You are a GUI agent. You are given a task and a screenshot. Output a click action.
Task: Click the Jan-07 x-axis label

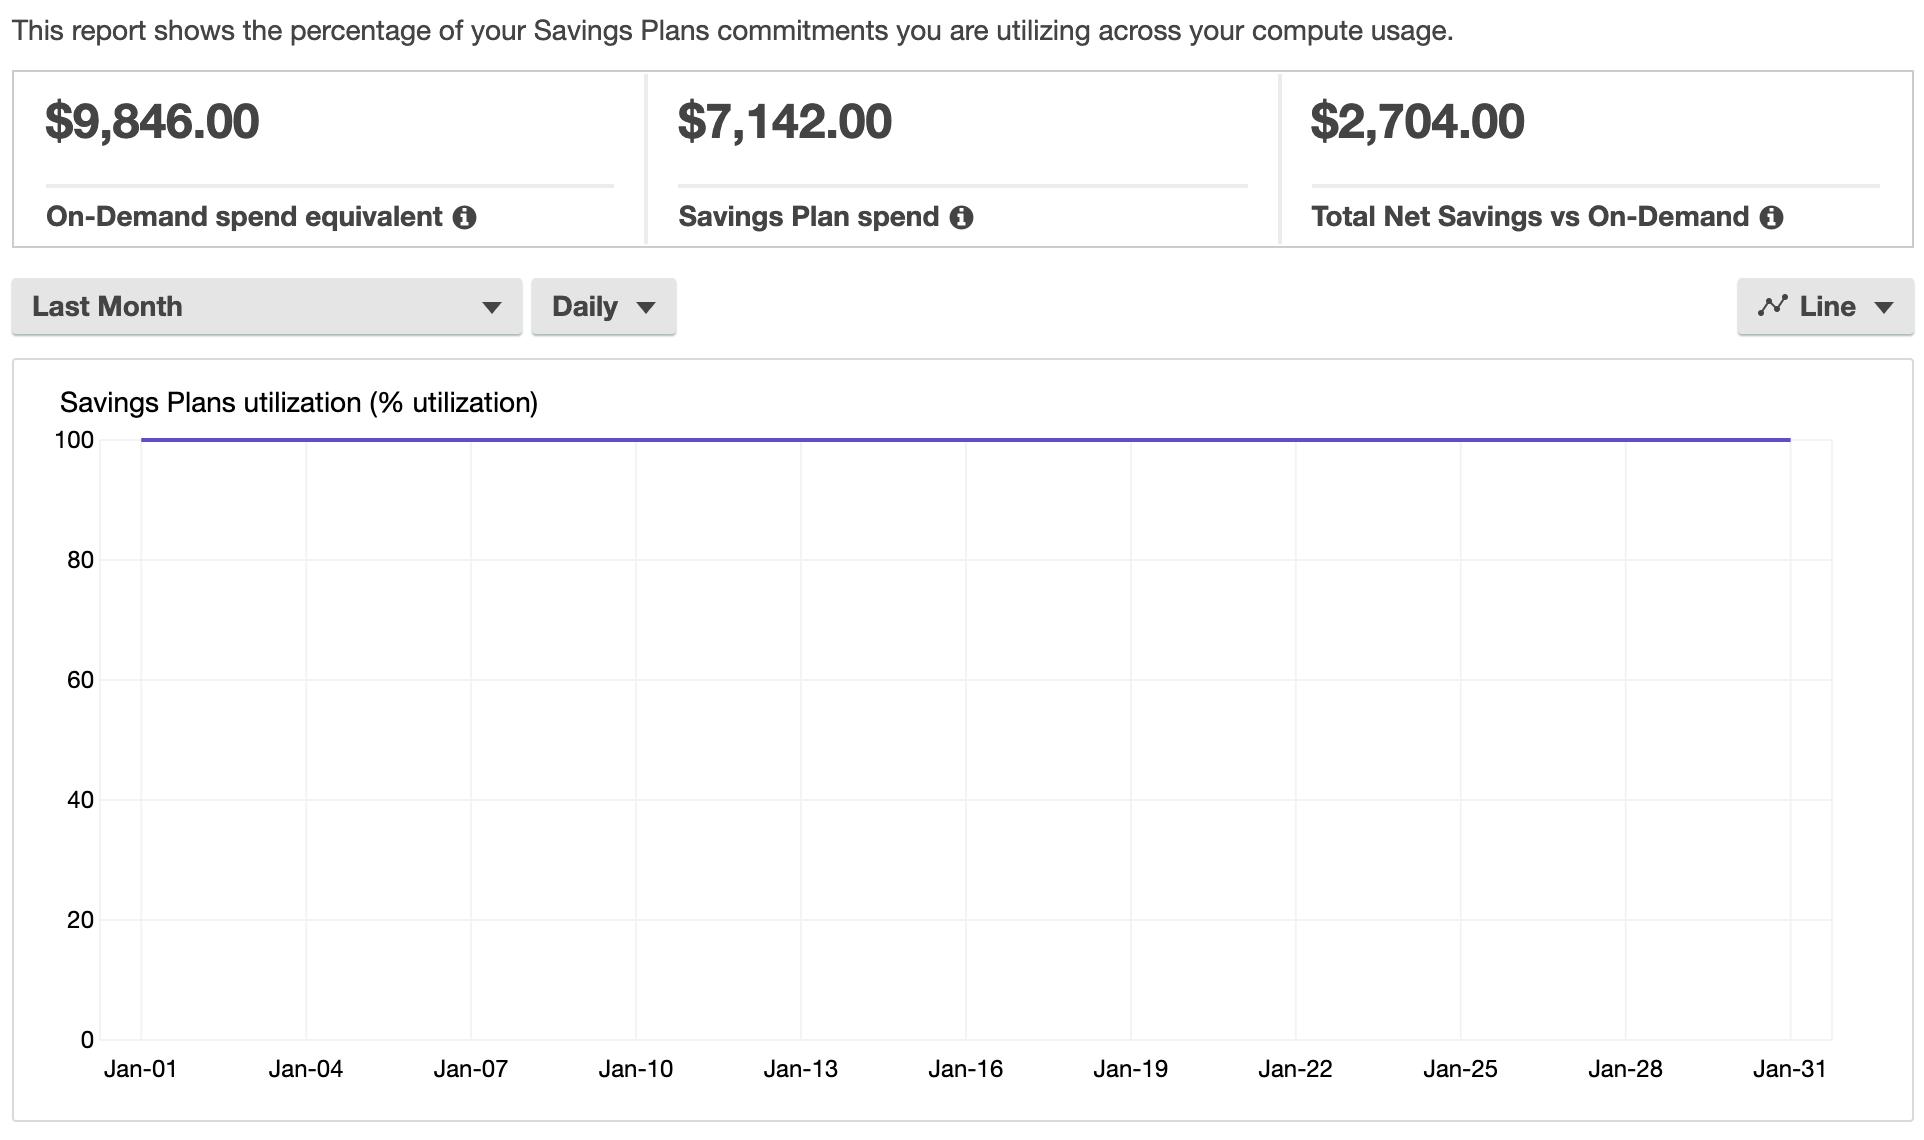point(471,1069)
